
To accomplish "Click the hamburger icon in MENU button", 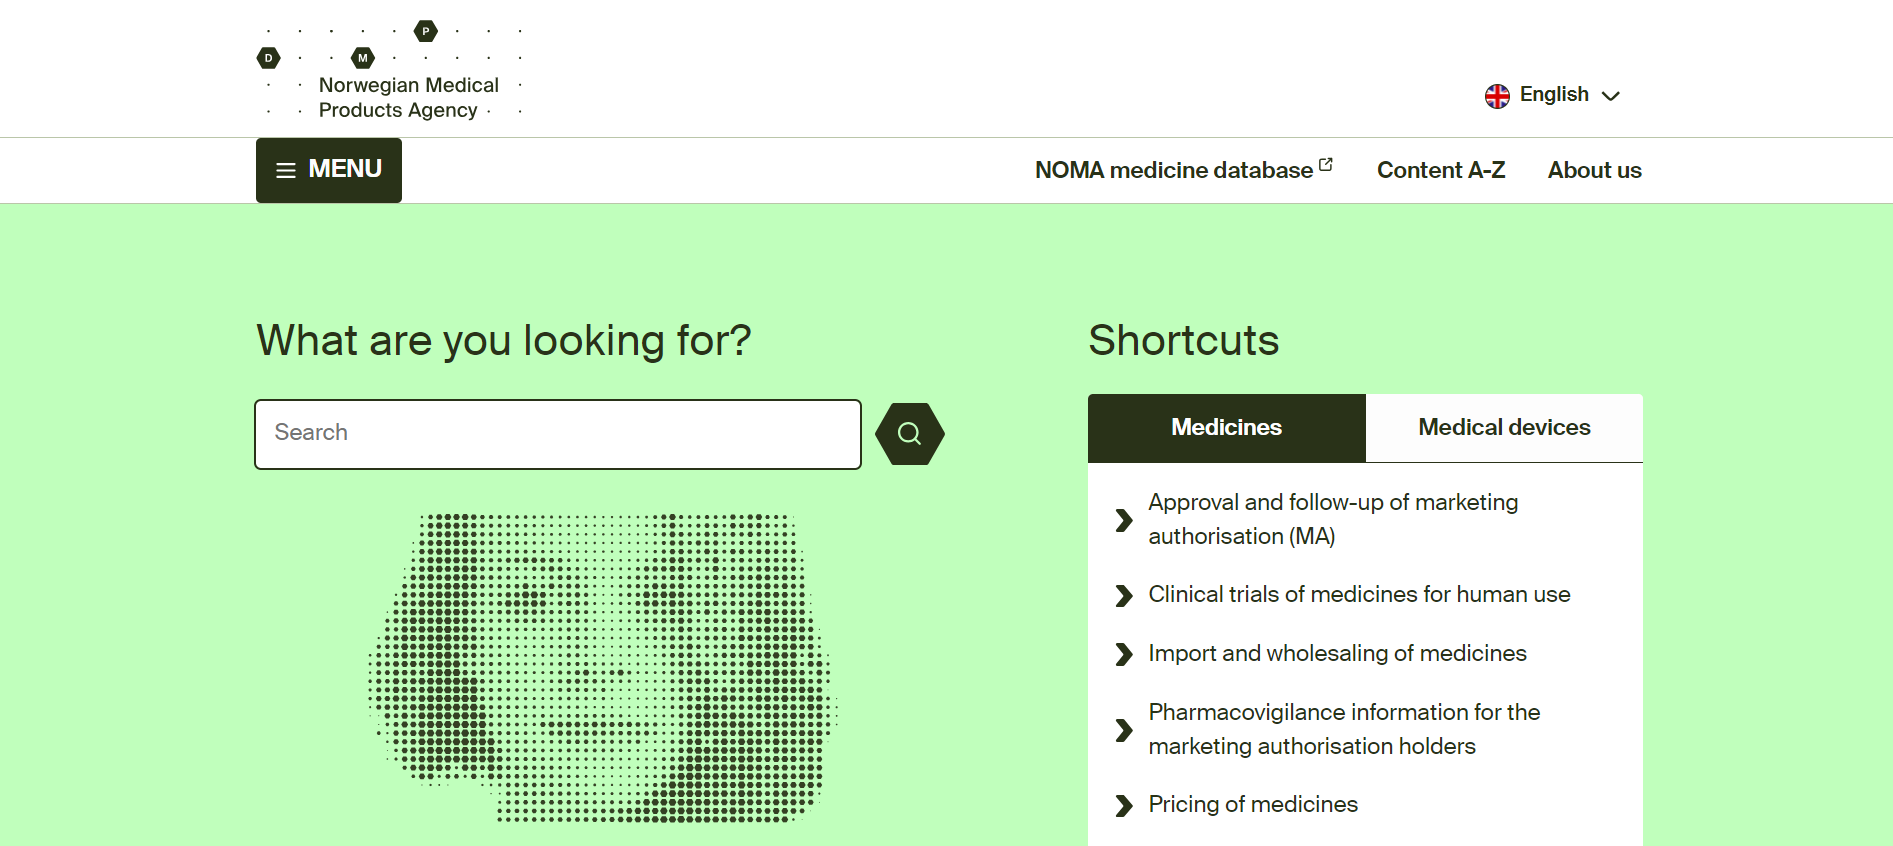I will tap(286, 171).
